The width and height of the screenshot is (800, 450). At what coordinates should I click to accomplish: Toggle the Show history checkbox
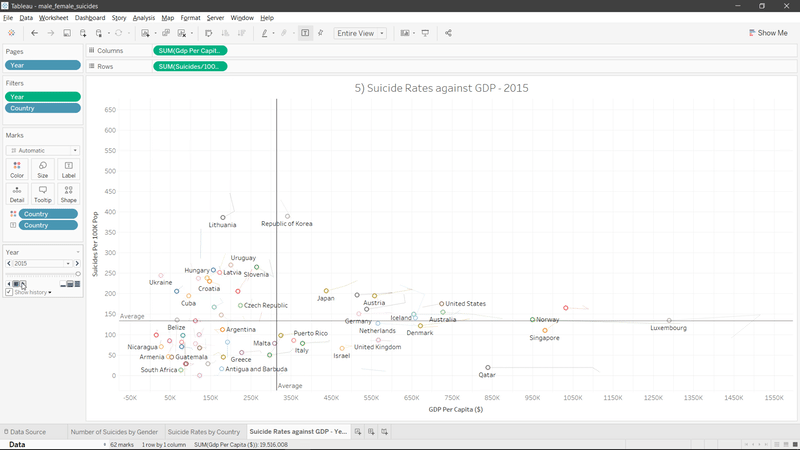point(9,292)
